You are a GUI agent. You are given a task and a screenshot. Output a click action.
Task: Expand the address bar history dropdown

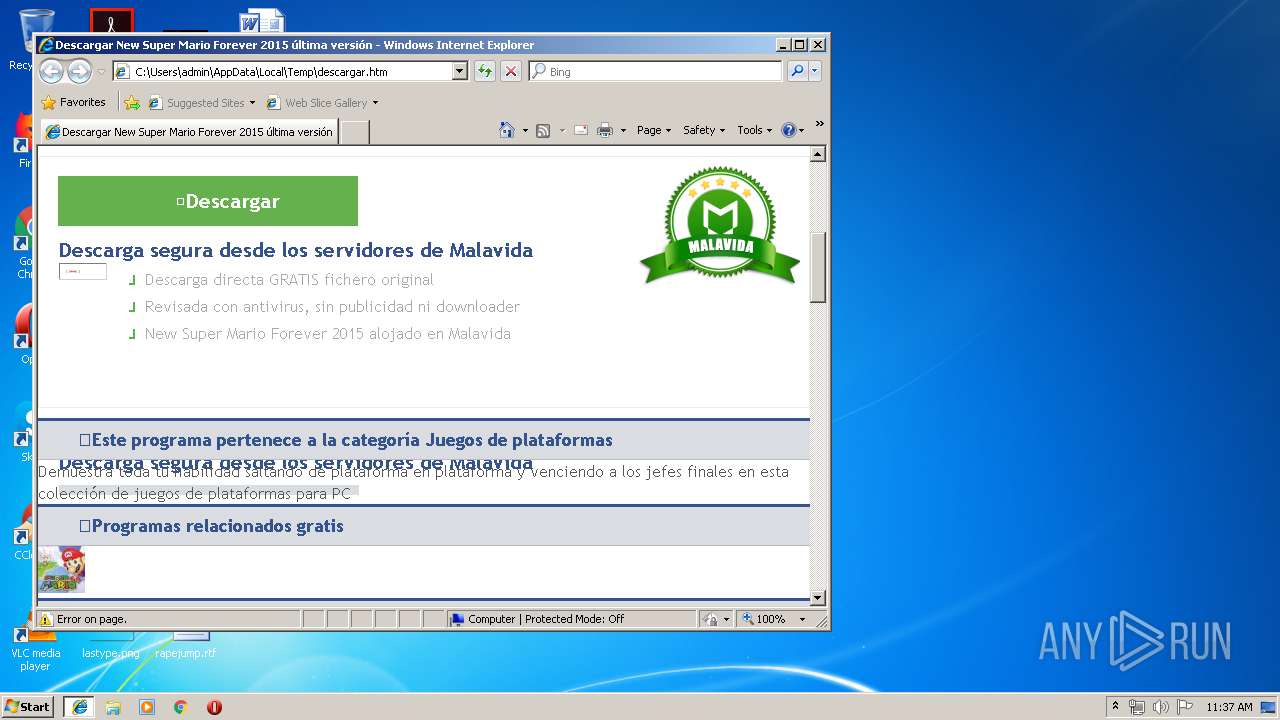click(x=460, y=72)
